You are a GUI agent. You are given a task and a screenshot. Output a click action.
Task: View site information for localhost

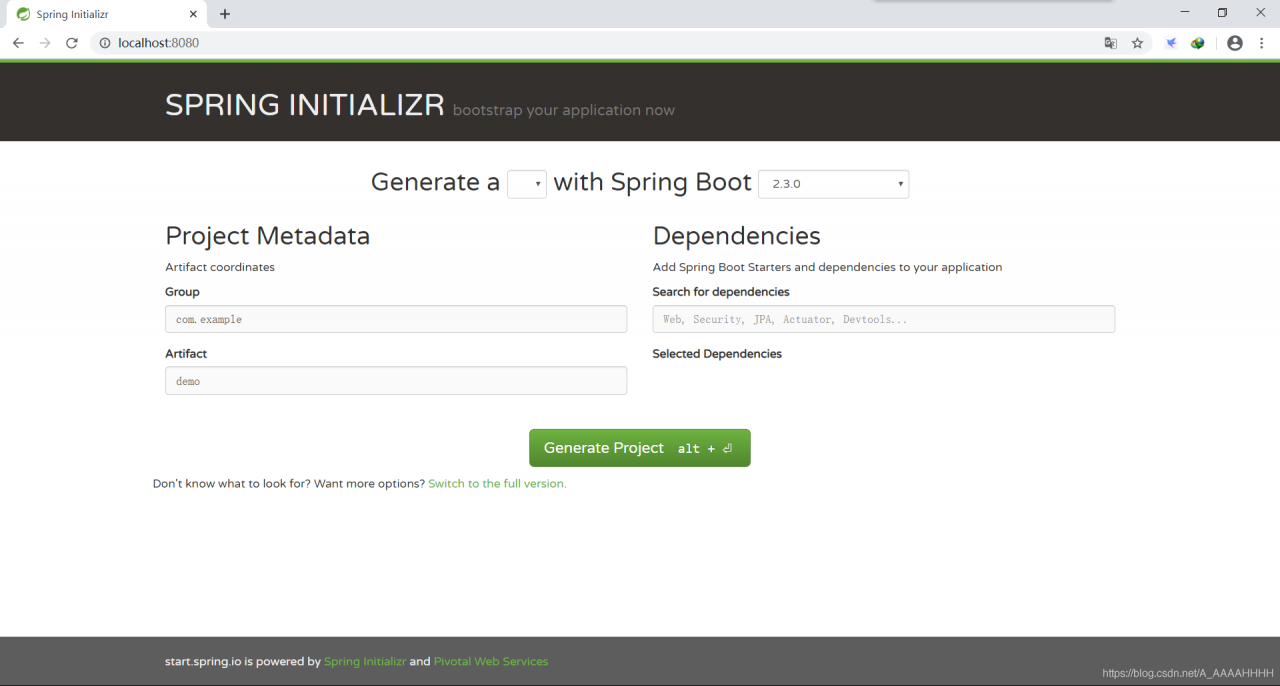[x=104, y=43]
